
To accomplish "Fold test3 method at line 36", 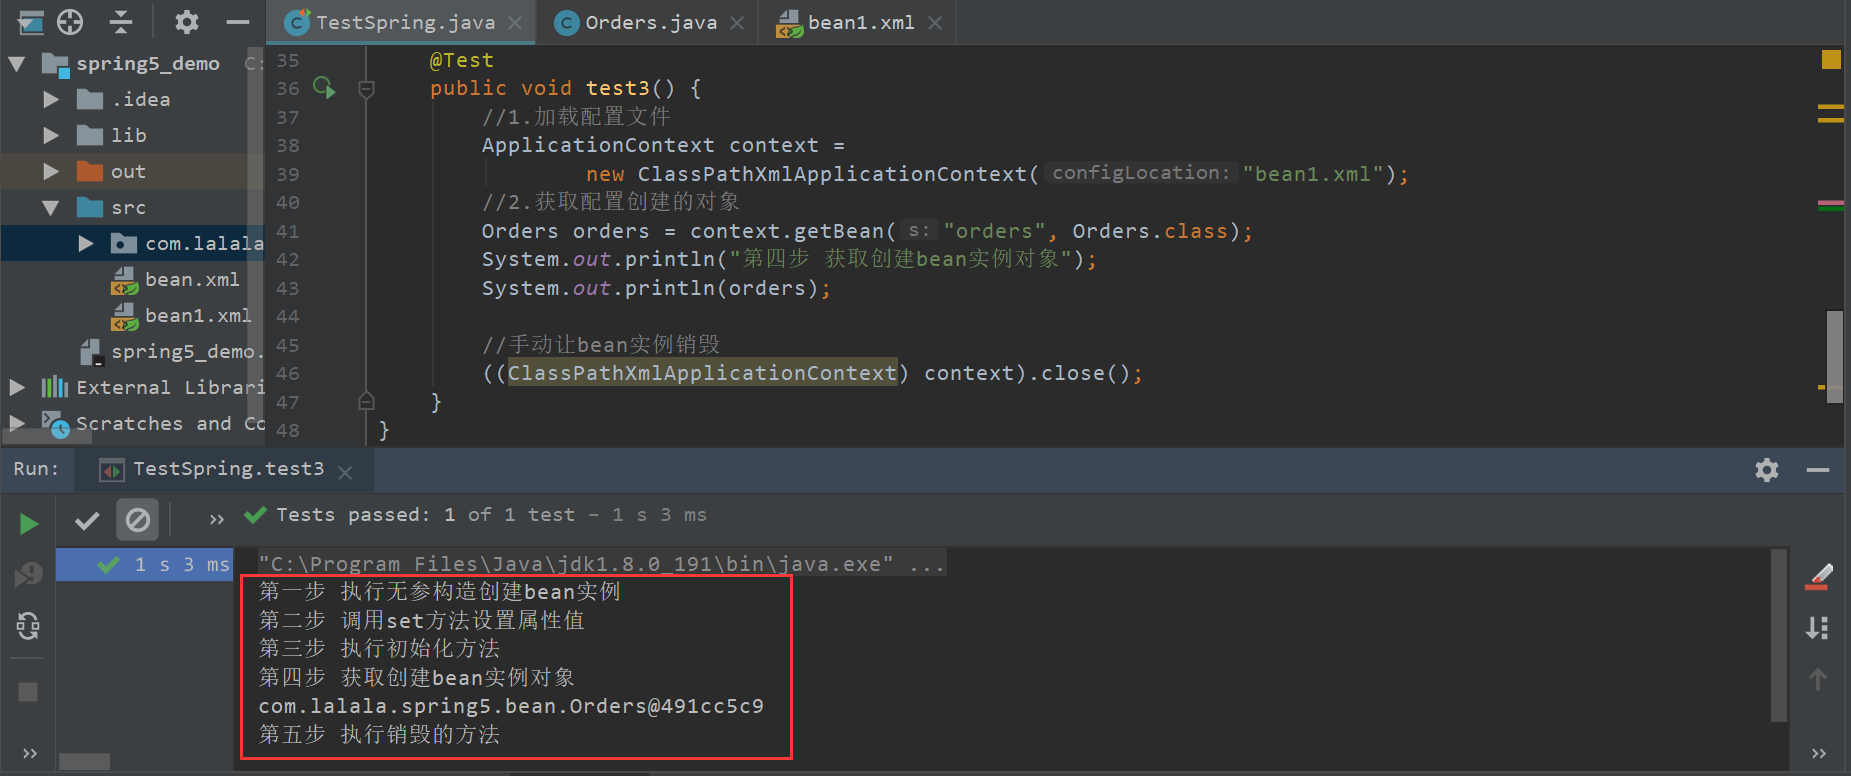I will (366, 89).
